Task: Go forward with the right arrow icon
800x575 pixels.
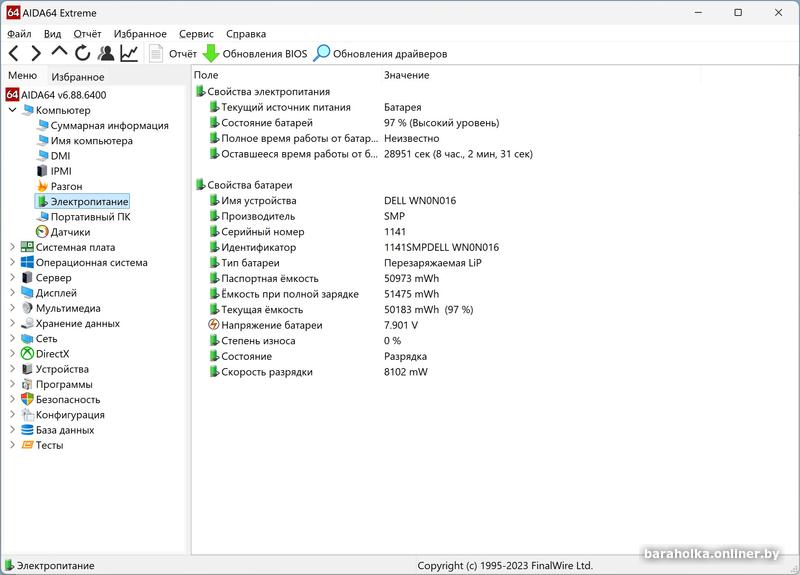Action: tap(36, 53)
